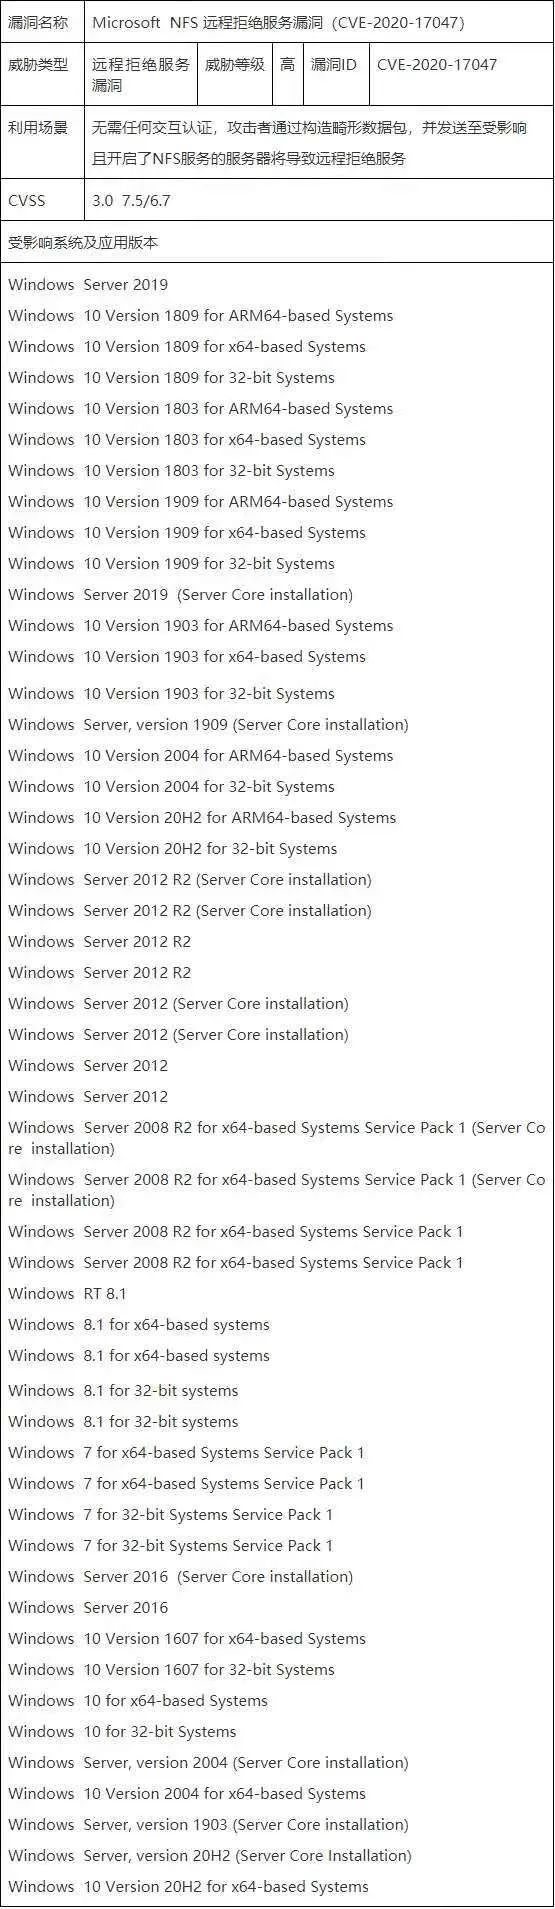Select the 远程拒绝服务漏洞 threat type value
555x1909 pixels.
pyautogui.click(x=141, y=75)
